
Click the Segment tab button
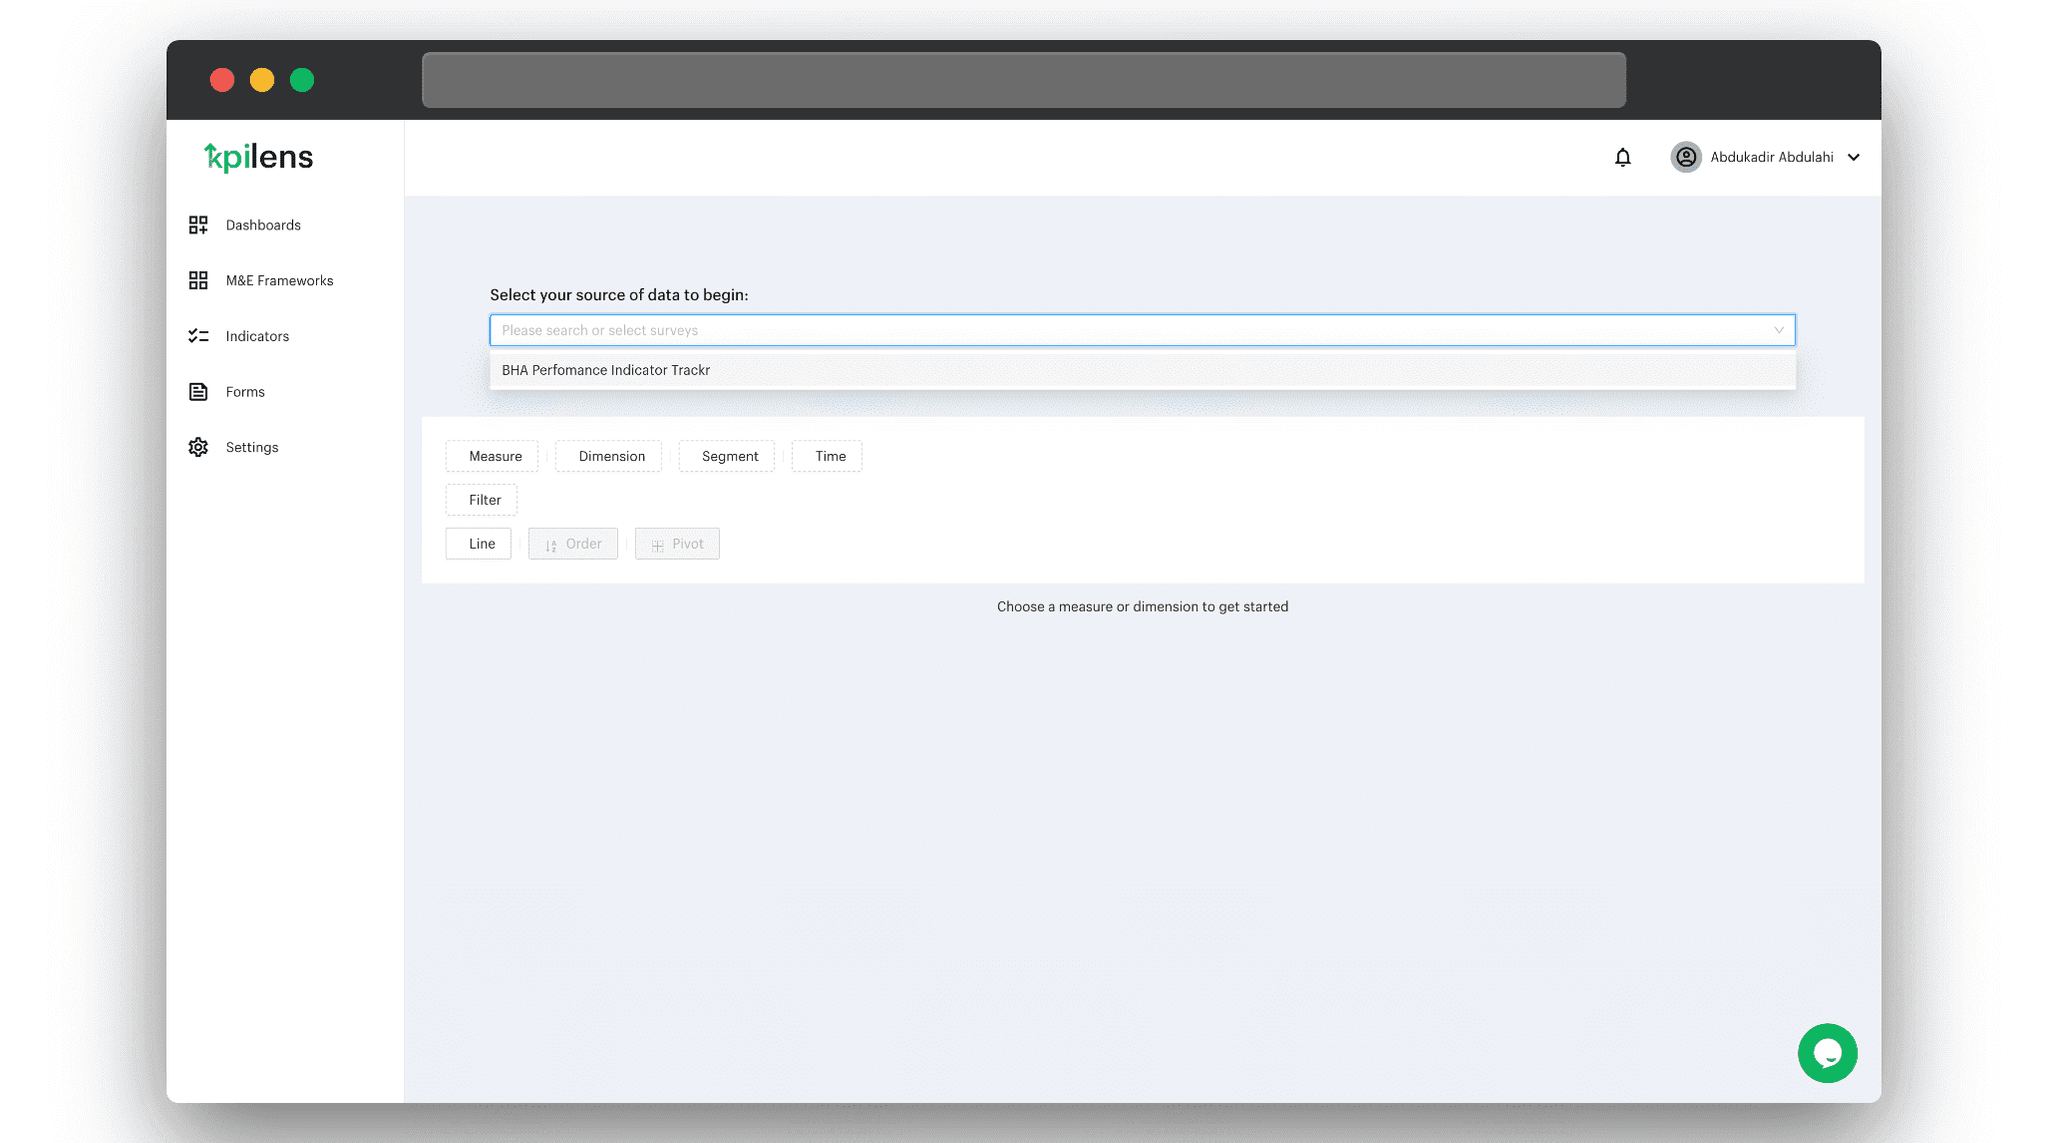point(730,456)
